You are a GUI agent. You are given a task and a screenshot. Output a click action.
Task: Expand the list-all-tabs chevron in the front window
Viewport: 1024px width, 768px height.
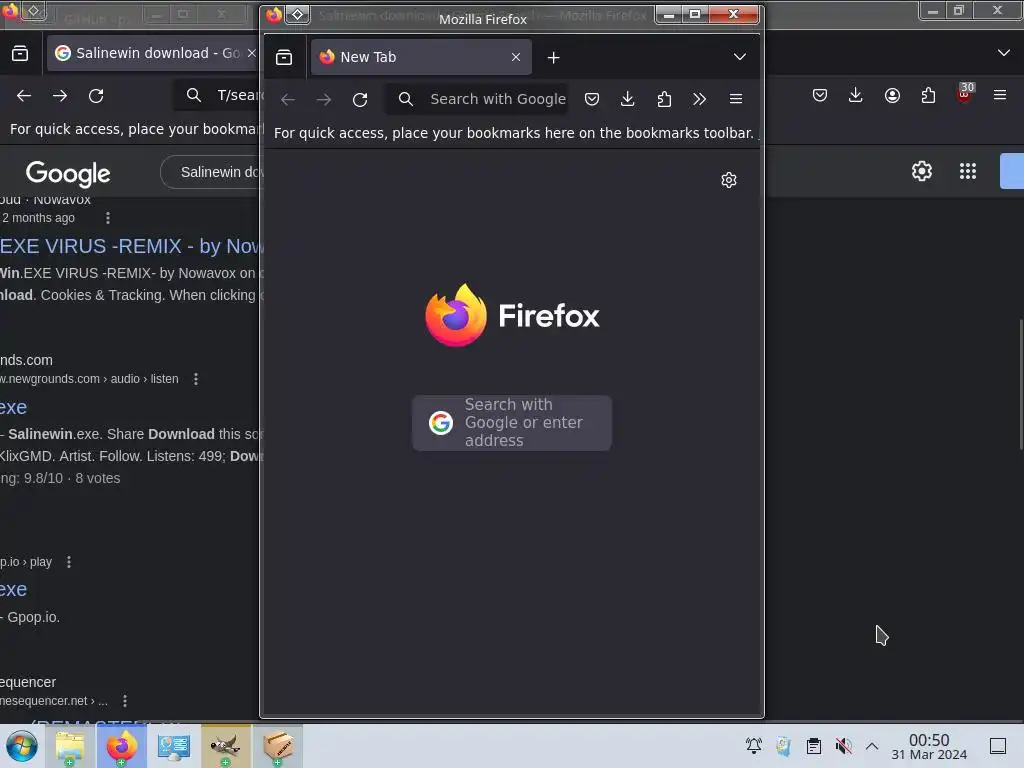click(x=739, y=57)
